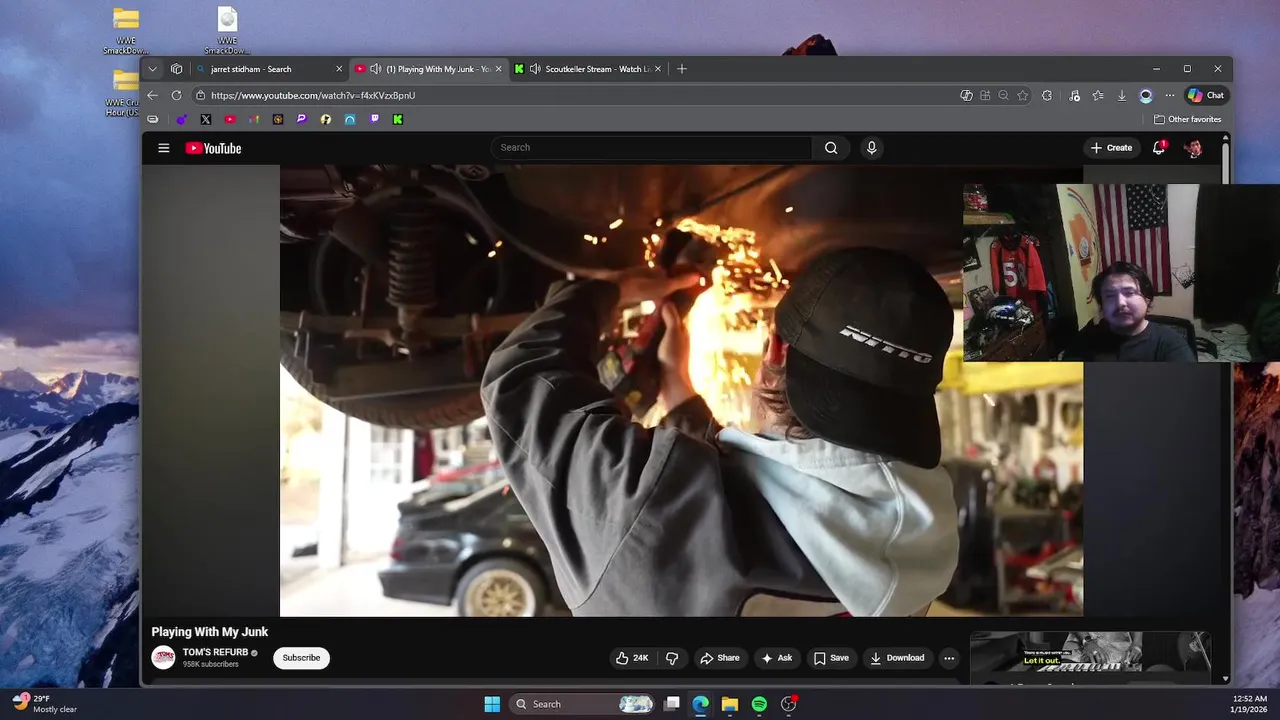Open the workspaces icon beside tabs
The width and height of the screenshot is (1280, 720).
(176, 69)
